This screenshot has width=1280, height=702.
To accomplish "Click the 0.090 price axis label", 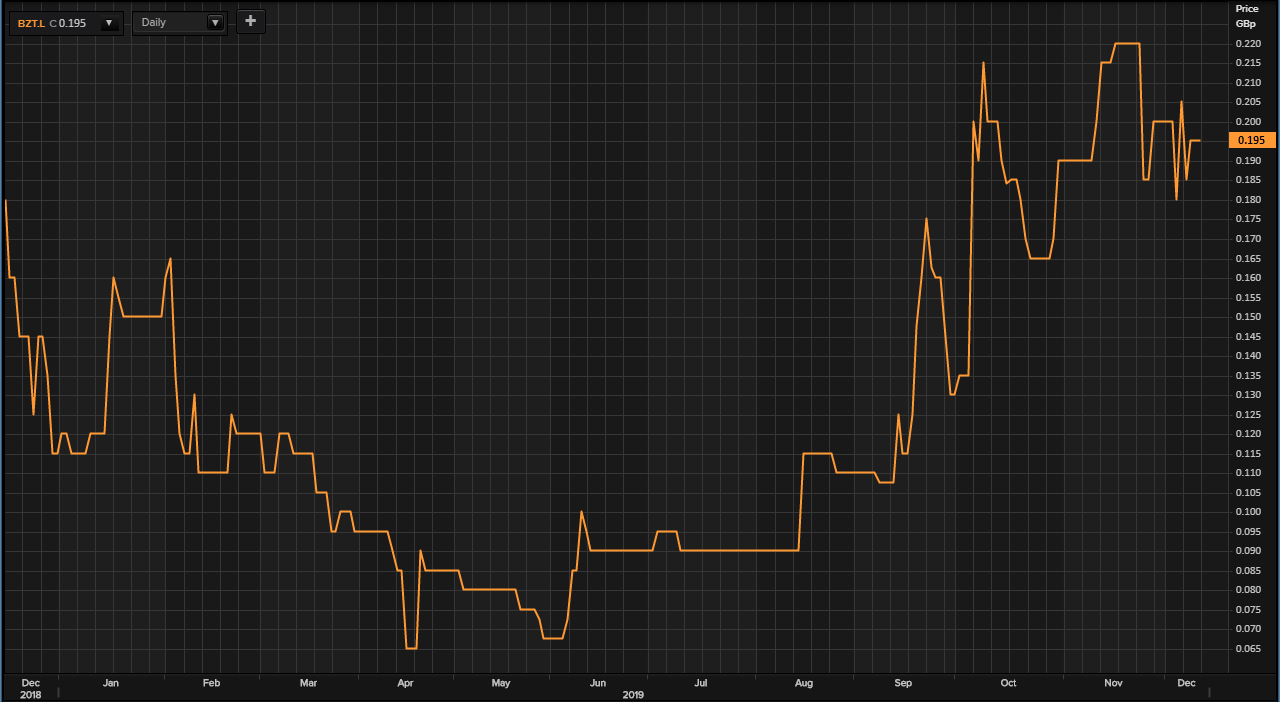I will click(1248, 551).
